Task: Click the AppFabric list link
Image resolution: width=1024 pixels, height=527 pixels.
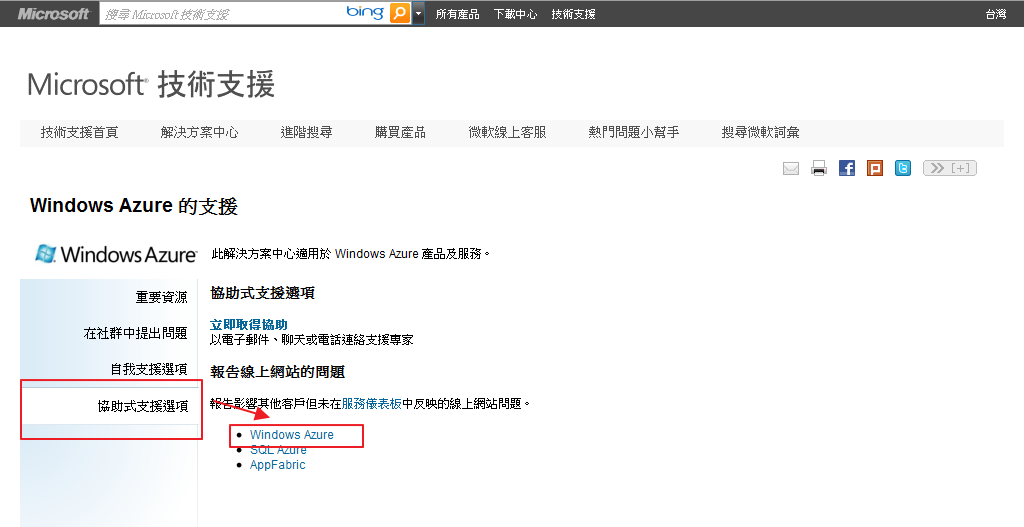Action: [278, 465]
